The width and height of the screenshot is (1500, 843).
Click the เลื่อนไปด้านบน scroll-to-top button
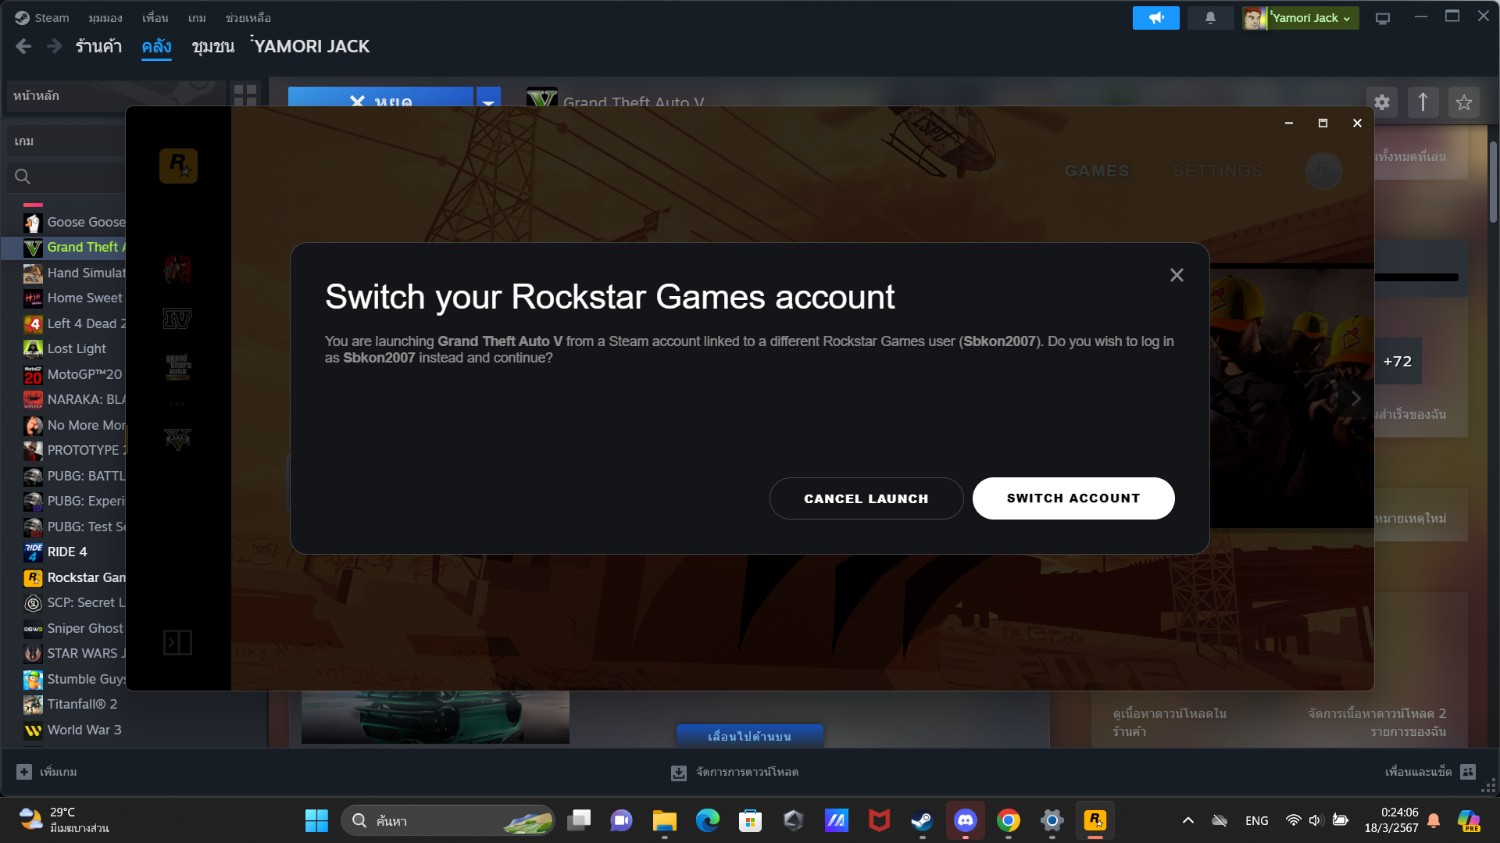point(750,736)
